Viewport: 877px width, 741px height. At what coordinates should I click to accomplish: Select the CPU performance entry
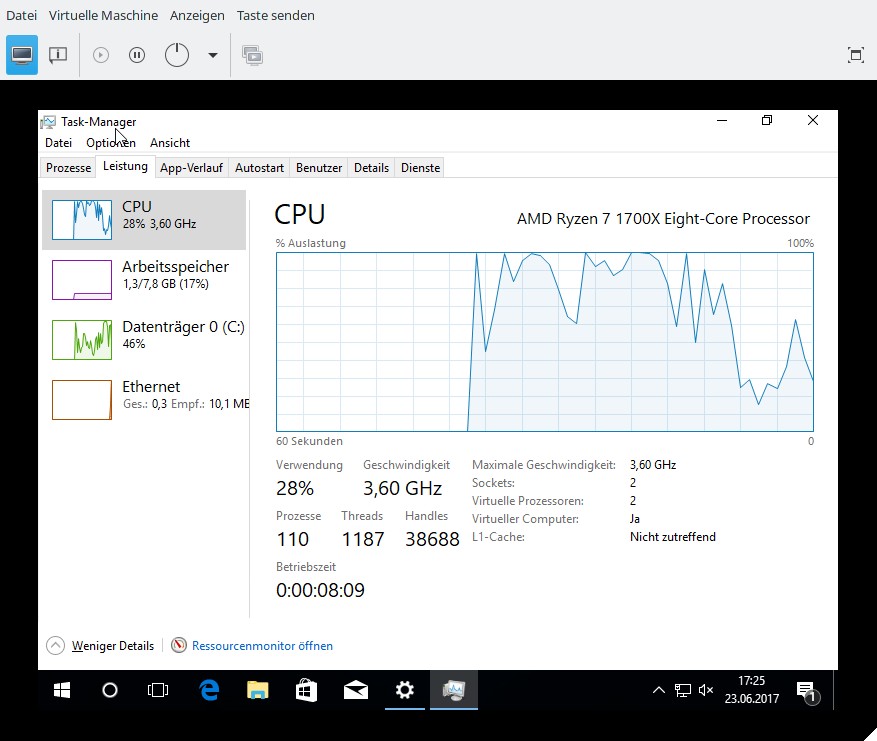pos(144,220)
